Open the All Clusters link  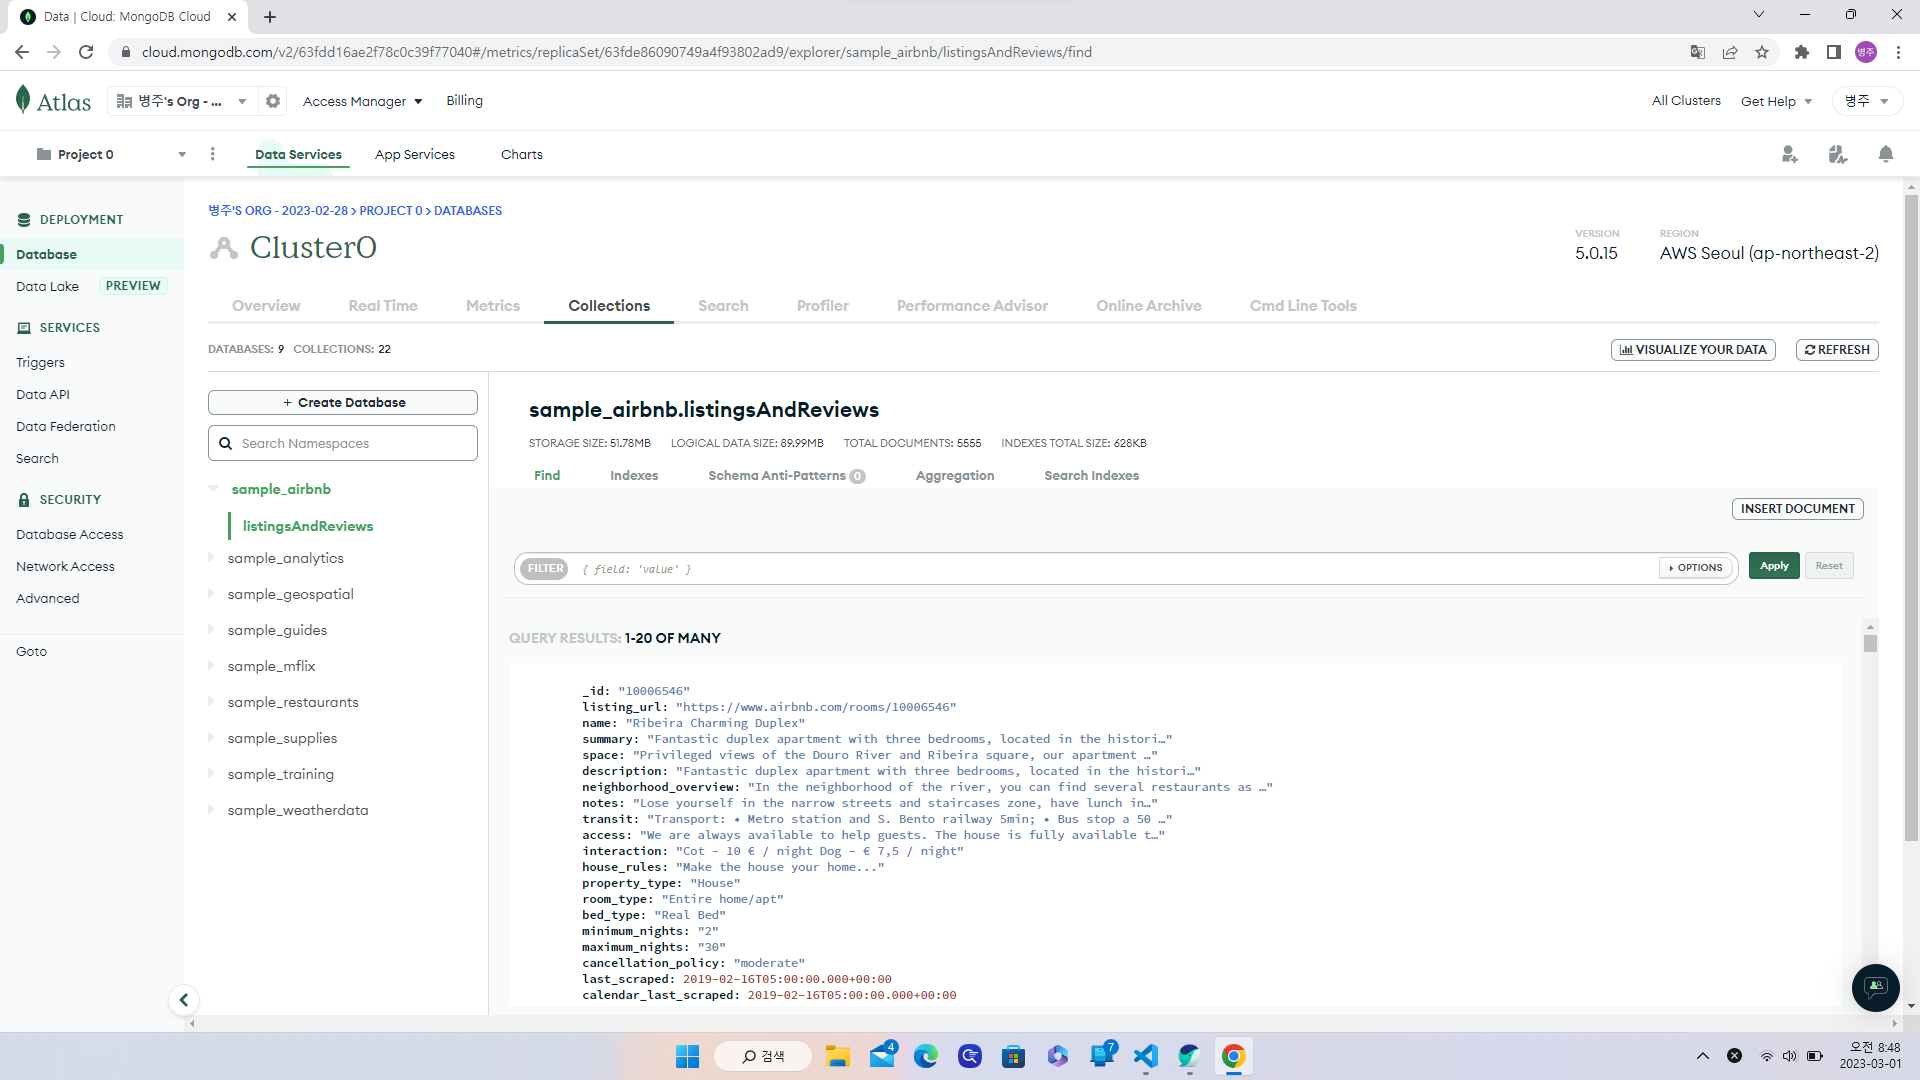tap(1686, 100)
